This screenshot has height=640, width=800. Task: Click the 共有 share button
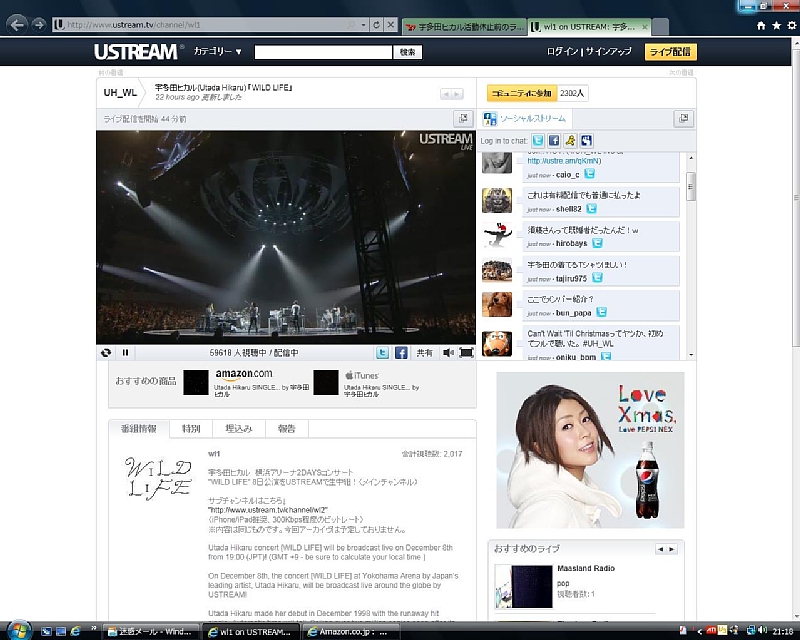point(424,353)
